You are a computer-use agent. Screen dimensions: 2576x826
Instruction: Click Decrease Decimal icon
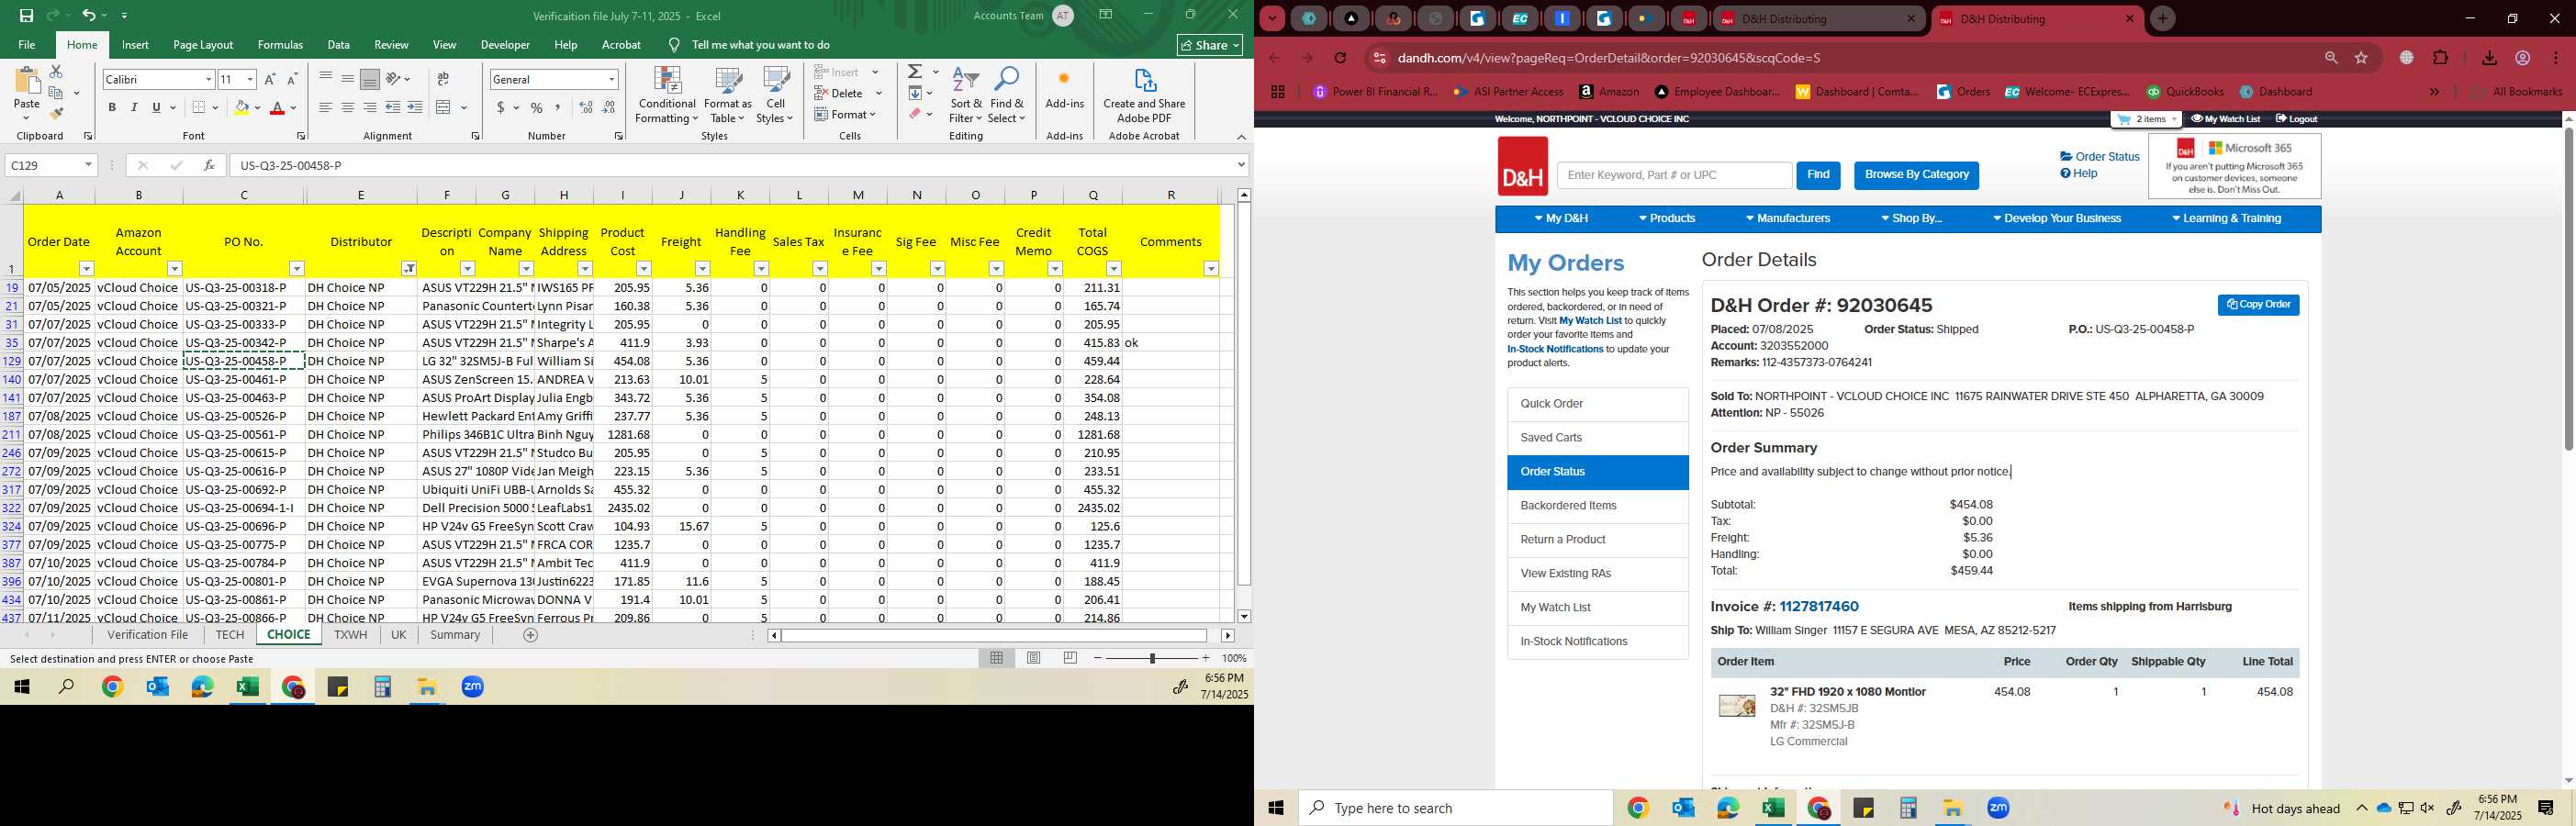click(609, 108)
